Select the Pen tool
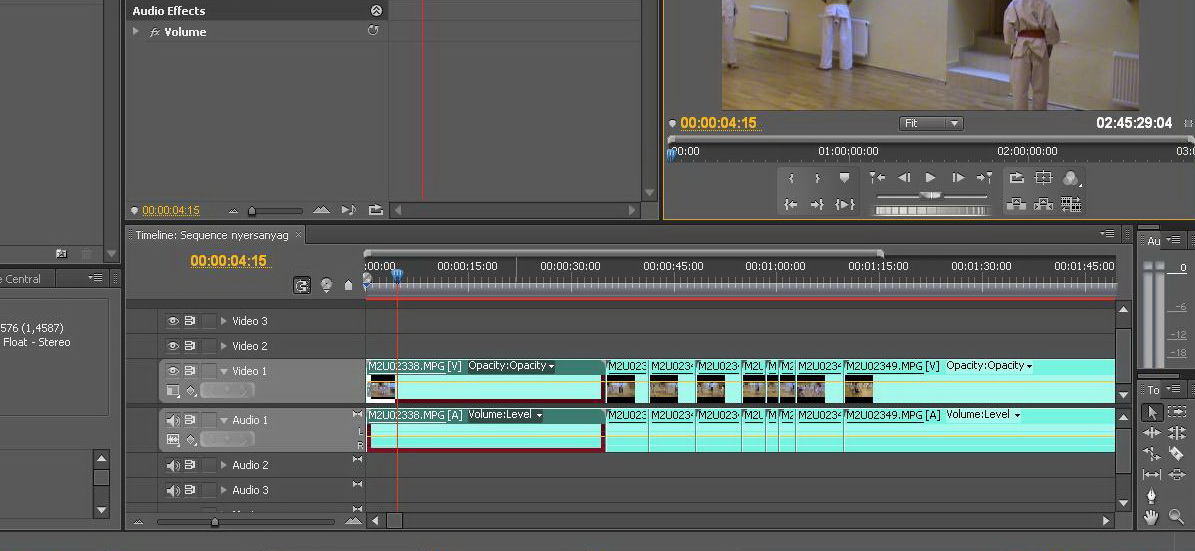 (x=1152, y=496)
